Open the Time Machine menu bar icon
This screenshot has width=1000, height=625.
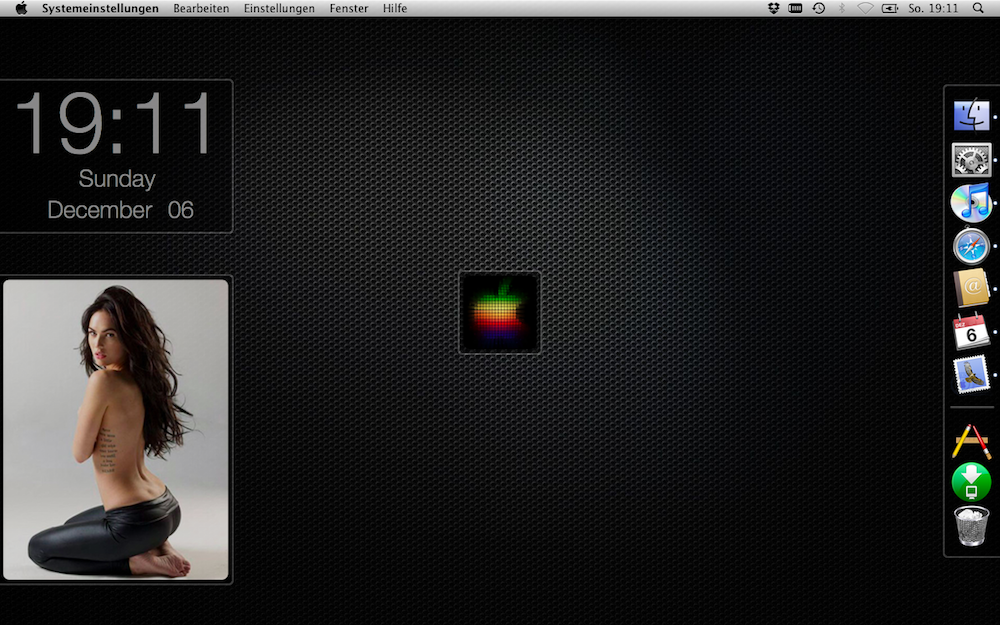click(x=819, y=8)
